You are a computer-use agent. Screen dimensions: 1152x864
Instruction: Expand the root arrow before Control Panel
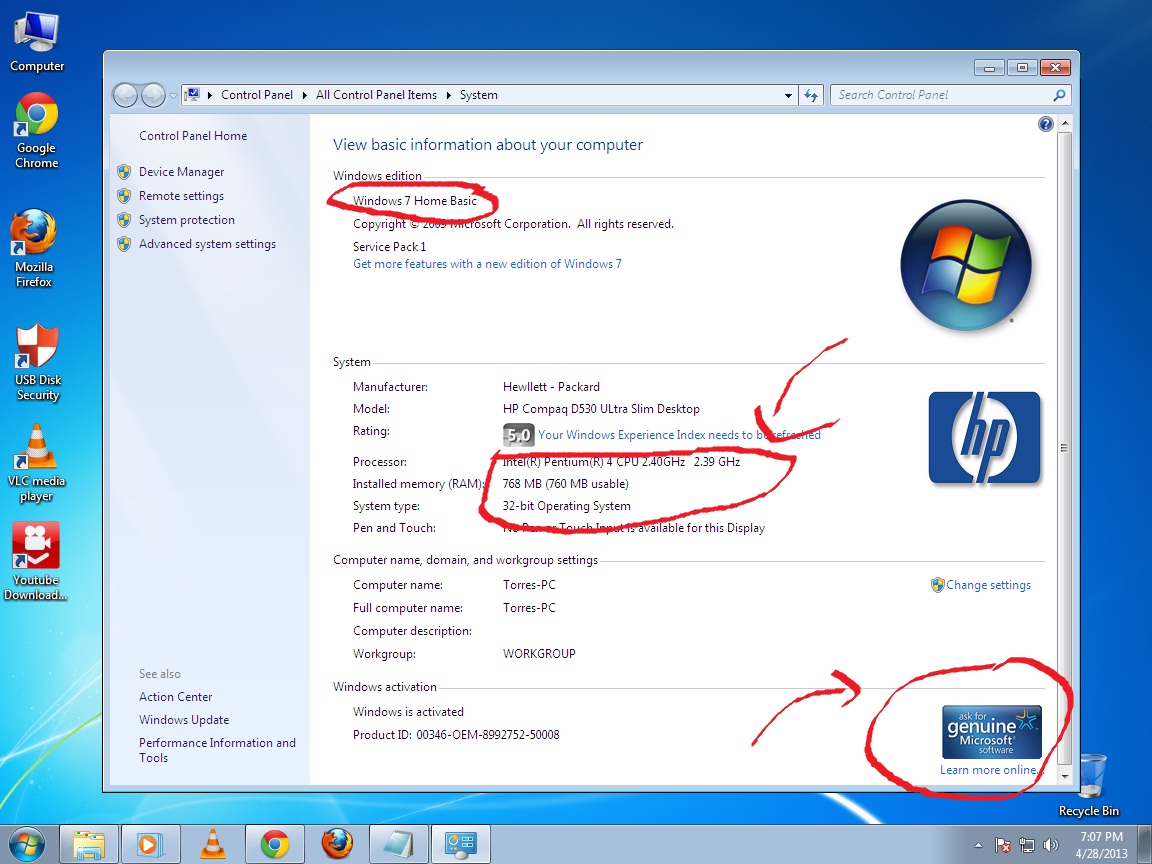[209, 96]
